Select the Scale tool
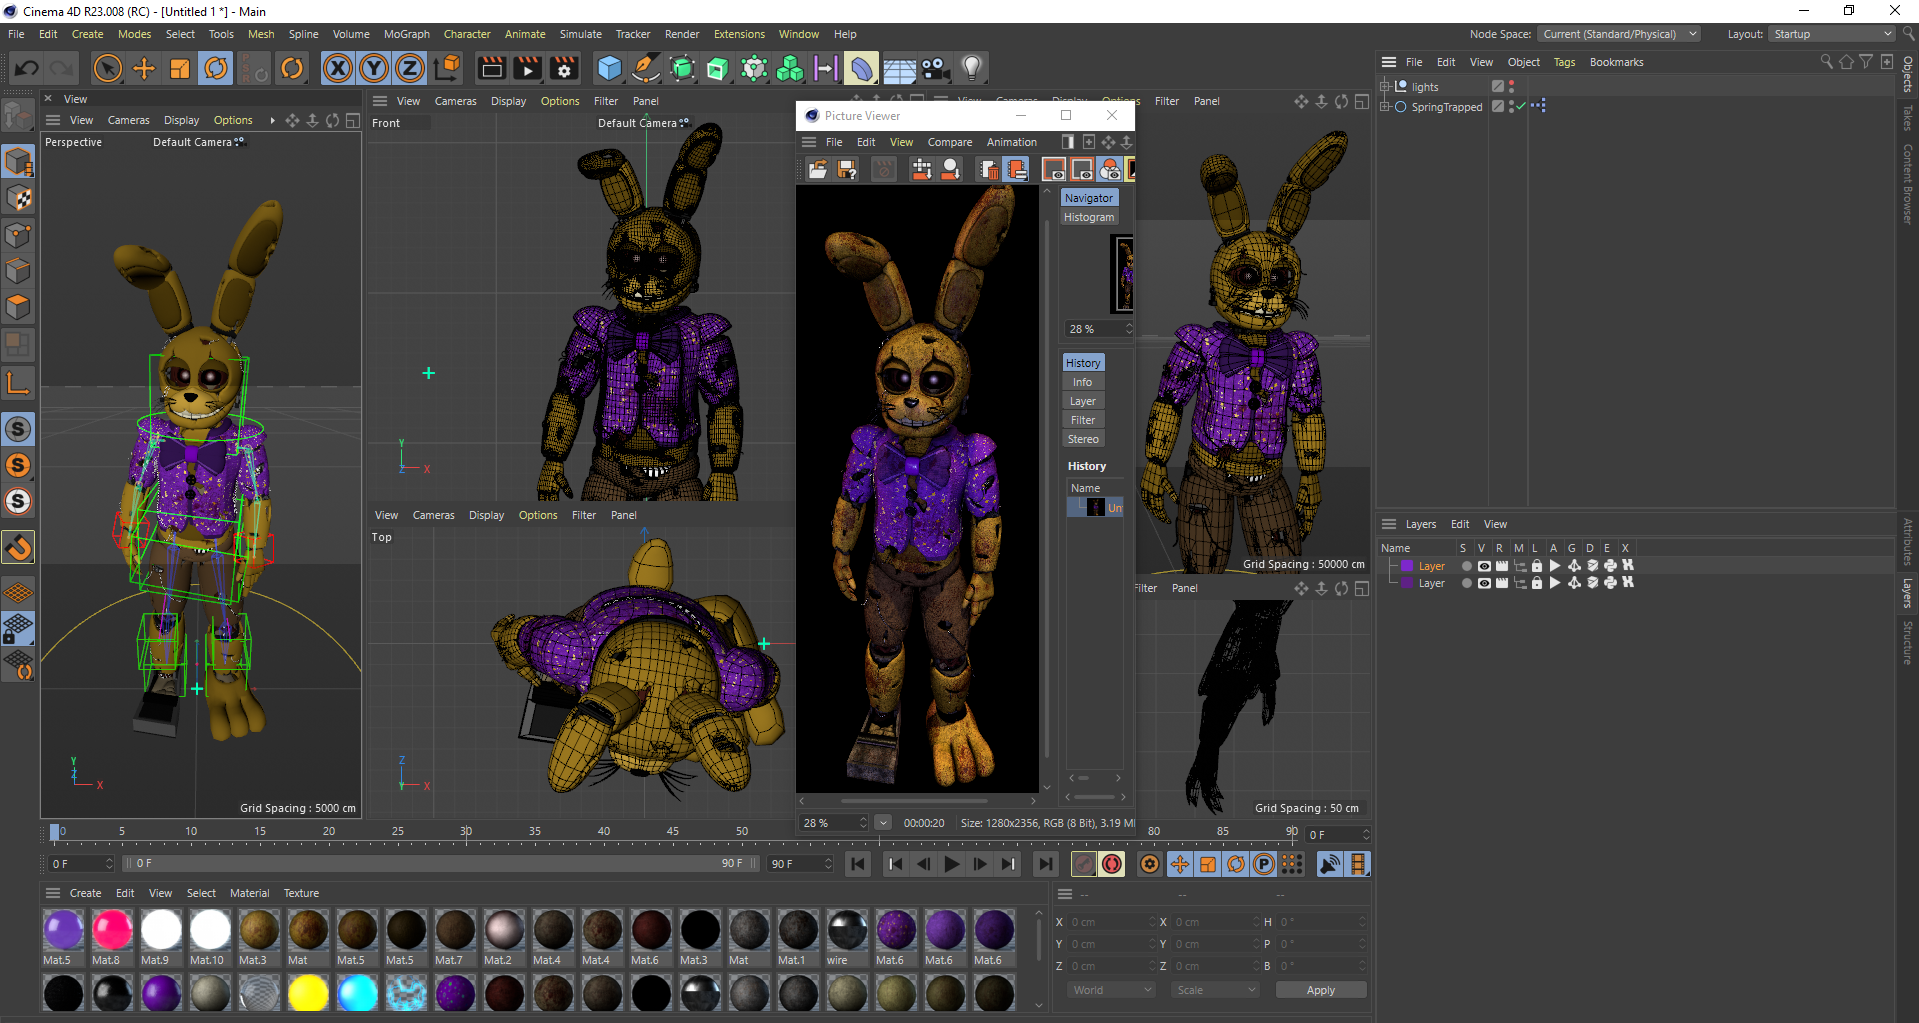Image resolution: width=1919 pixels, height=1023 pixels. click(x=180, y=68)
